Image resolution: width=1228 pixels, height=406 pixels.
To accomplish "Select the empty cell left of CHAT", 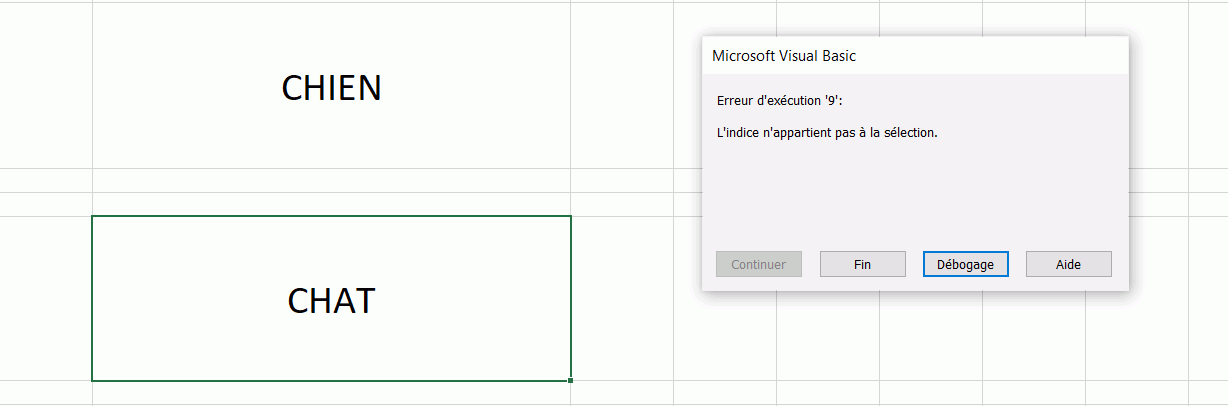I will coord(45,299).
